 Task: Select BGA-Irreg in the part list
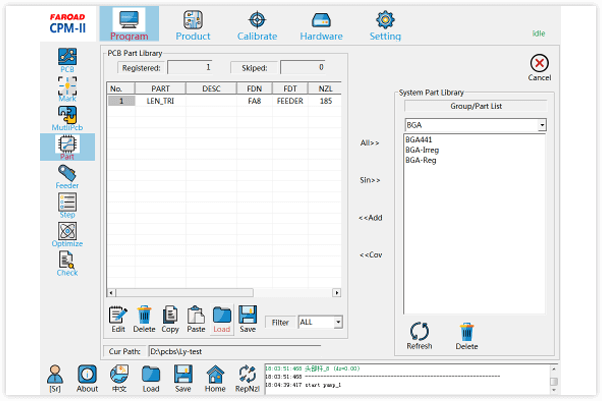(x=422, y=150)
